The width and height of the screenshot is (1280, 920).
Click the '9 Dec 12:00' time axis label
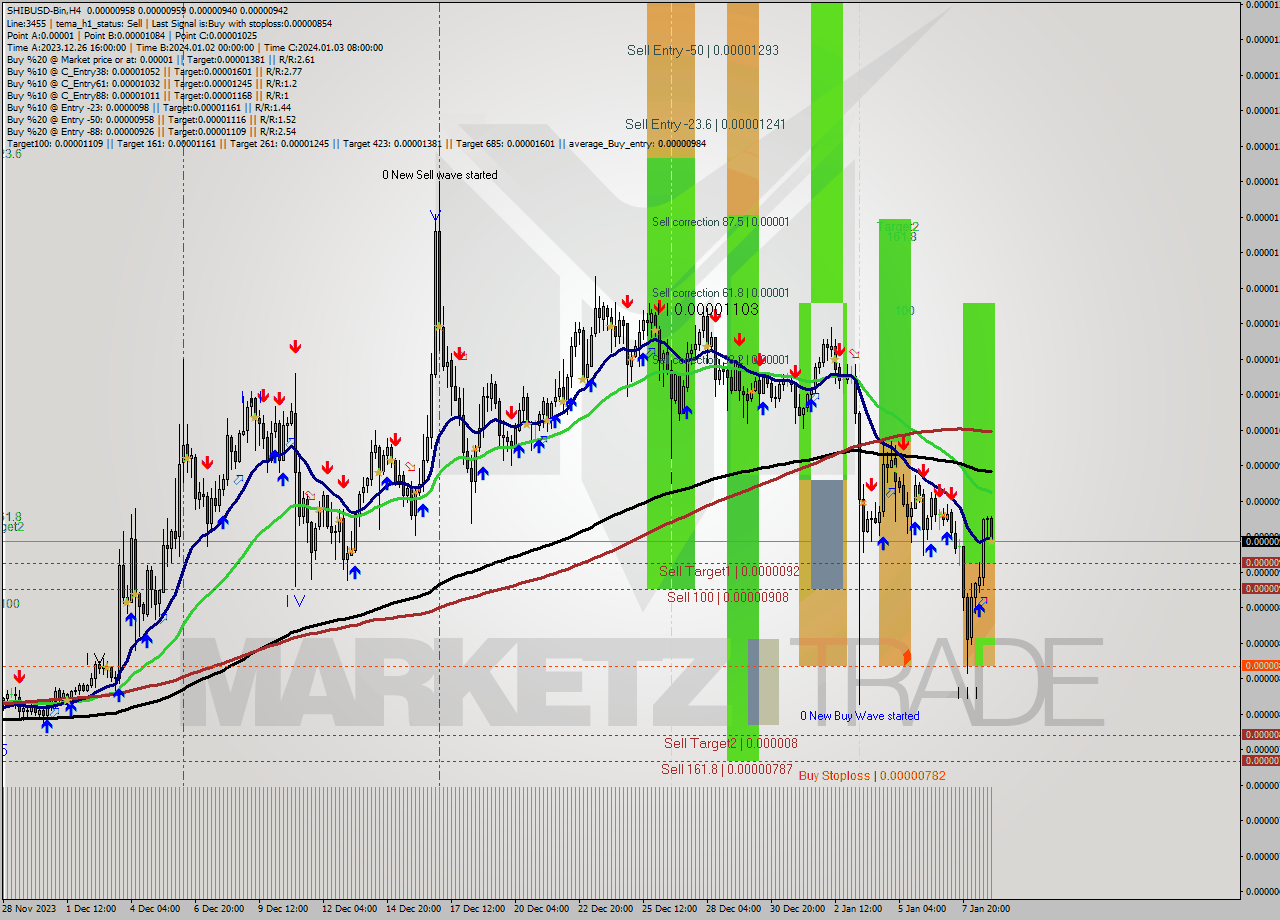282,909
